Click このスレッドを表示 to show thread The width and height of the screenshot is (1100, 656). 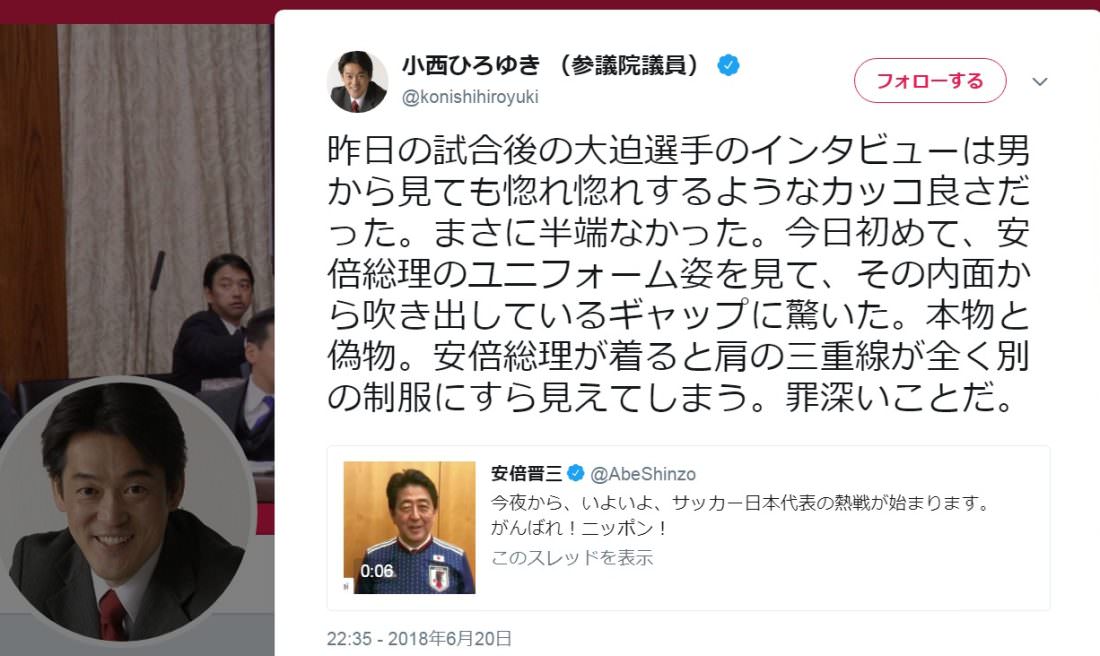572,558
